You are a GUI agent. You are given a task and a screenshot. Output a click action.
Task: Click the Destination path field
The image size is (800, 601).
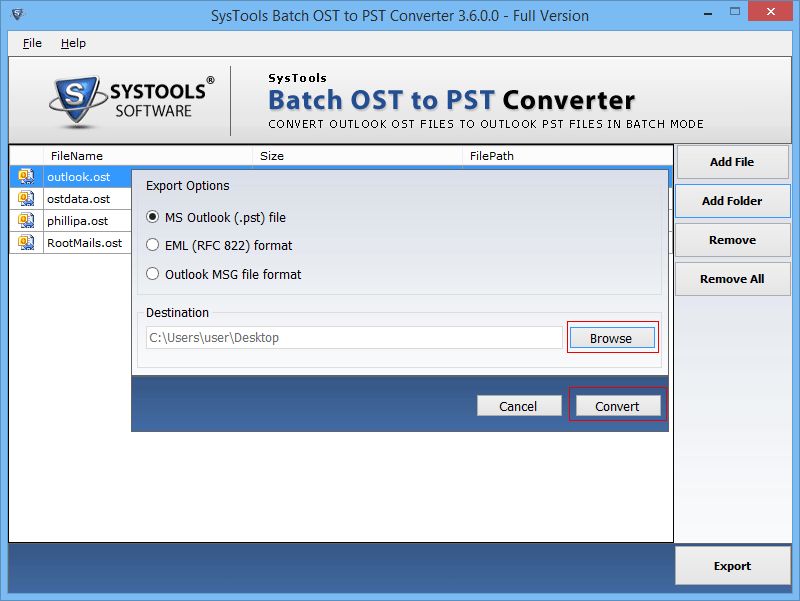coord(354,338)
